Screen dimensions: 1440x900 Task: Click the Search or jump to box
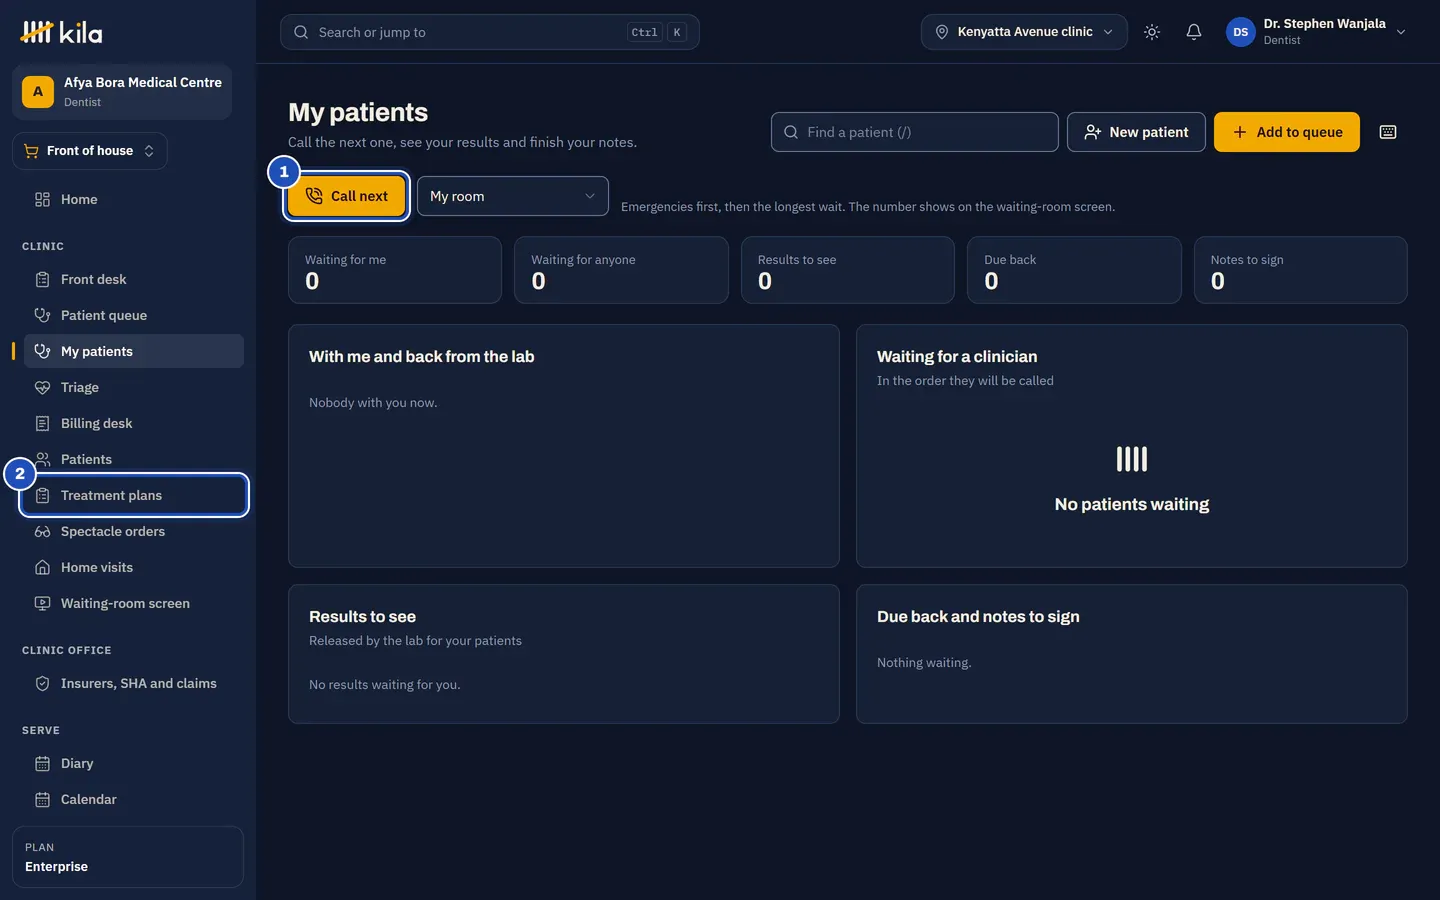pos(490,32)
